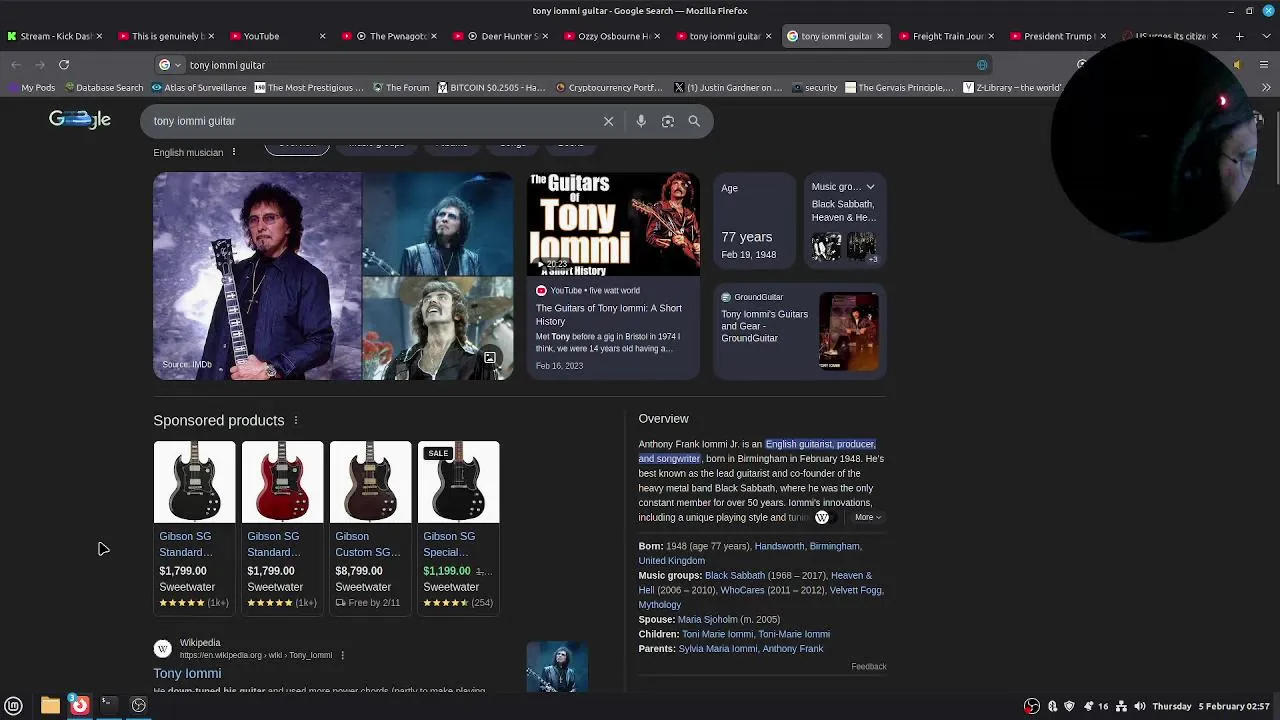
Task: Switch to the Freight Train Journey tab
Action: pyautogui.click(x=945, y=36)
